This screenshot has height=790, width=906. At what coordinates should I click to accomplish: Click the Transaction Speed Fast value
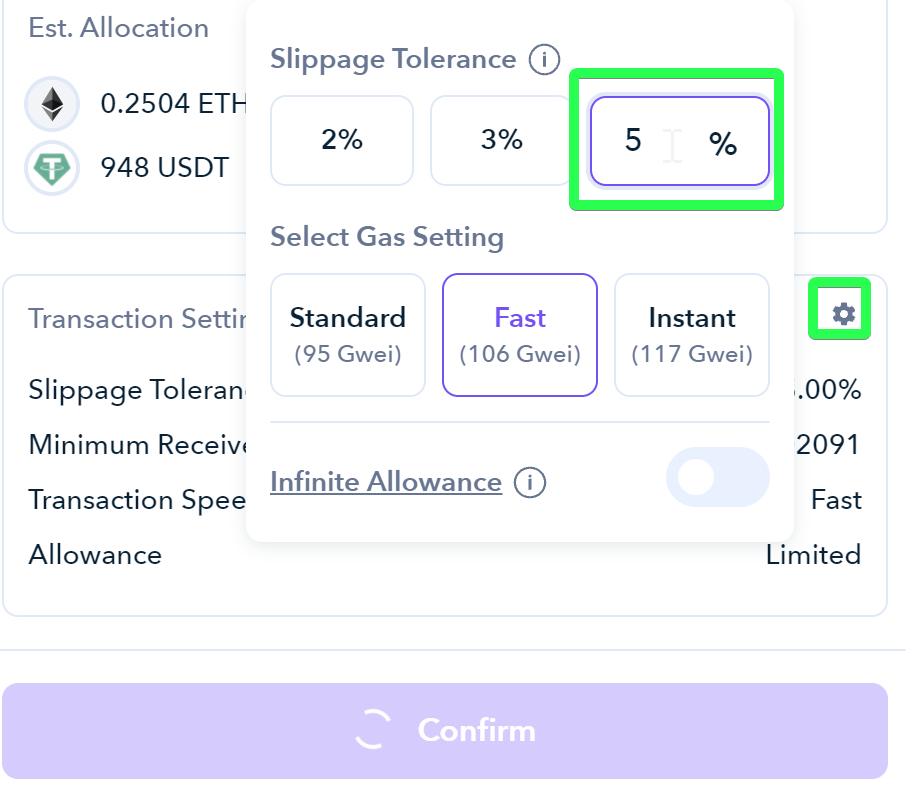pos(836,500)
